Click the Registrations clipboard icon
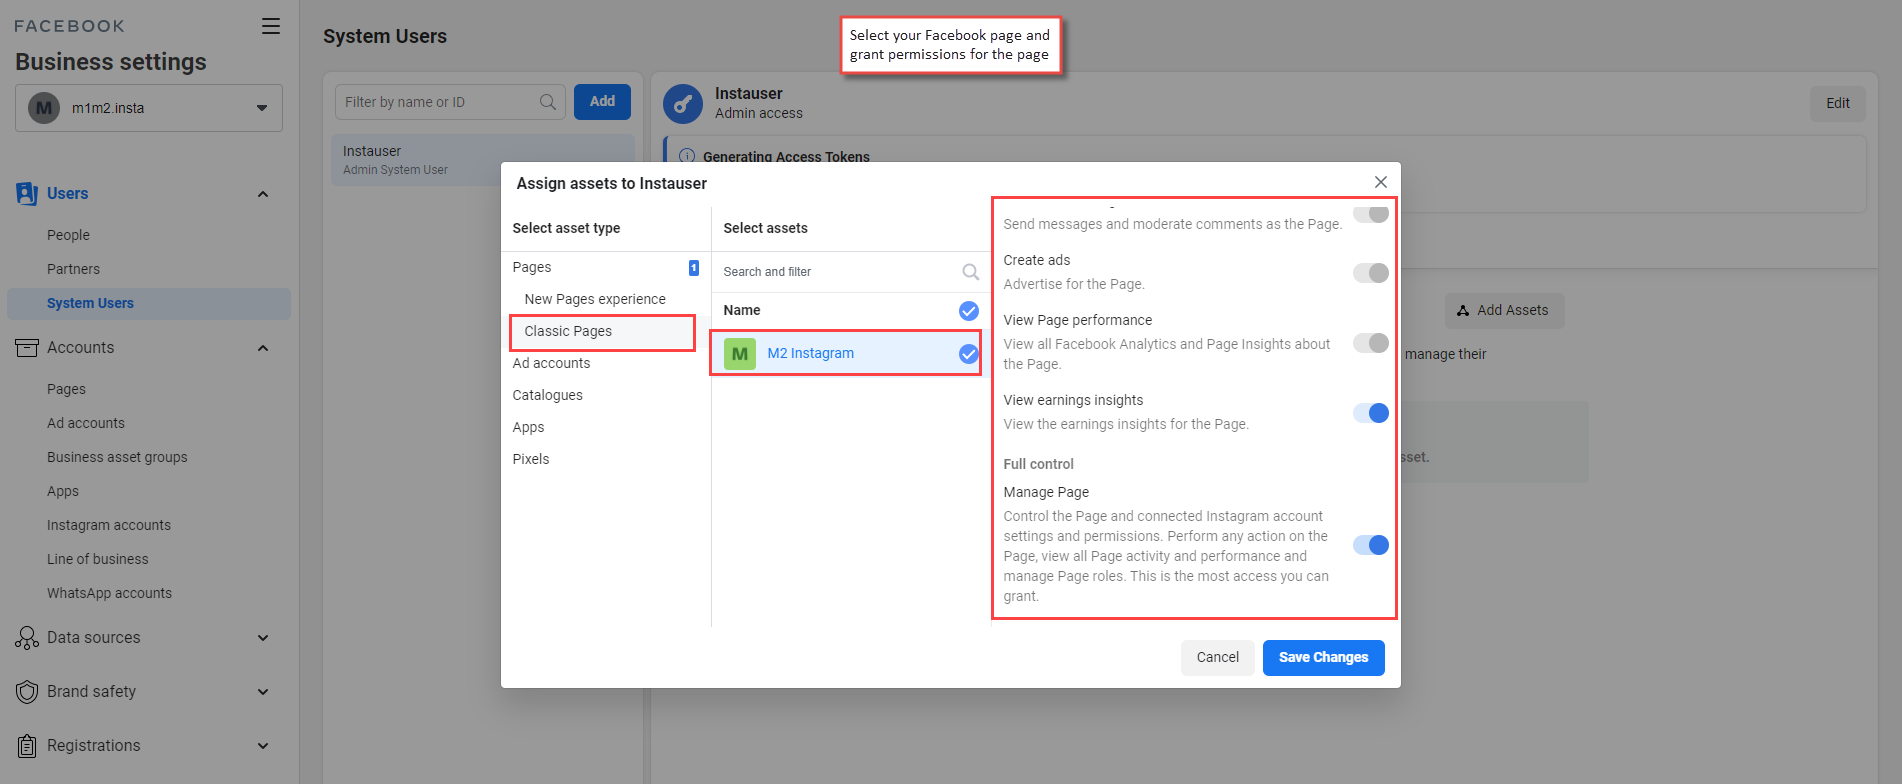Image resolution: width=1902 pixels, height=784 pixels. pos(27,746)
